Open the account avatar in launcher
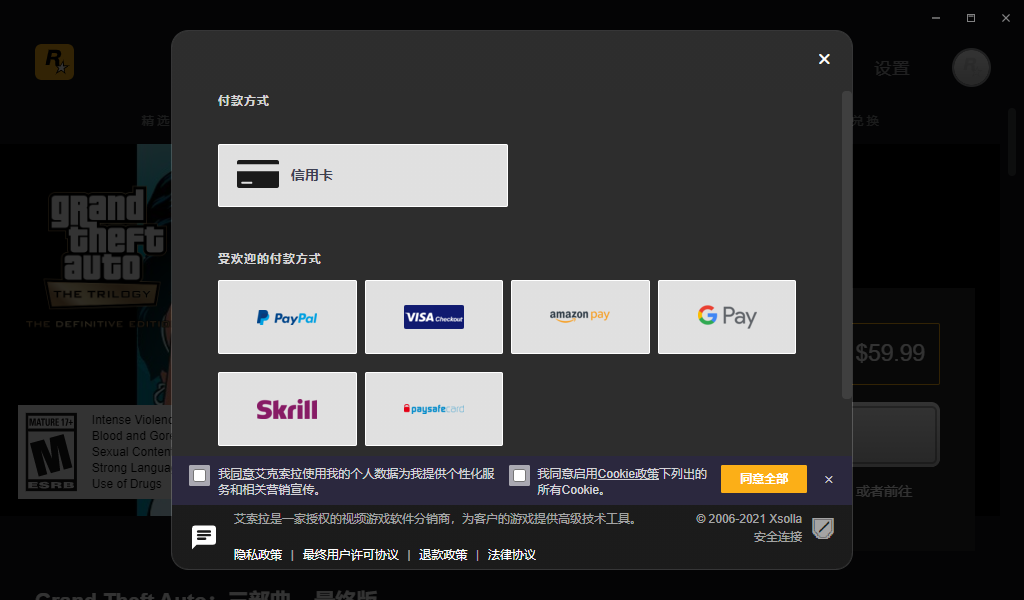This screenshot has width=1024, height=600. coord(971,67)
